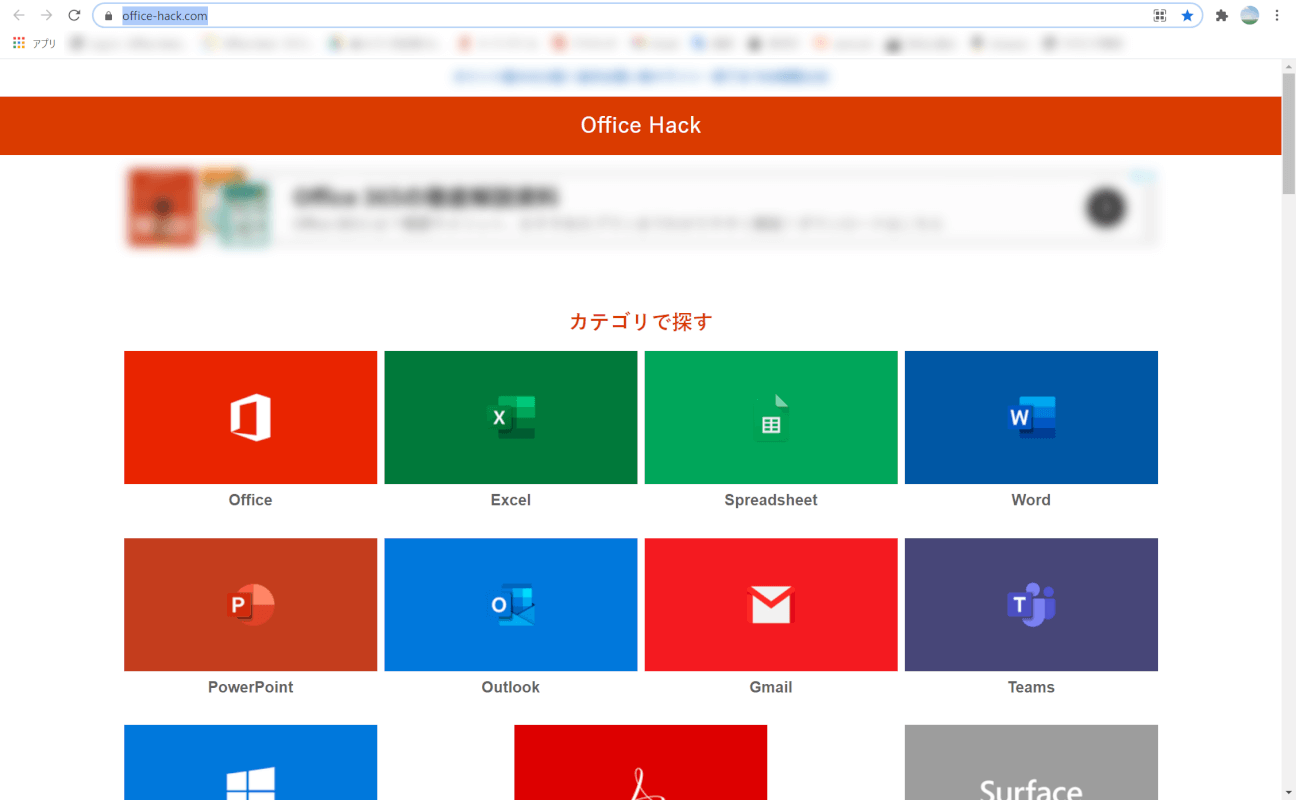Click the Office Hack site title
1296x800 pixels.
641,125
